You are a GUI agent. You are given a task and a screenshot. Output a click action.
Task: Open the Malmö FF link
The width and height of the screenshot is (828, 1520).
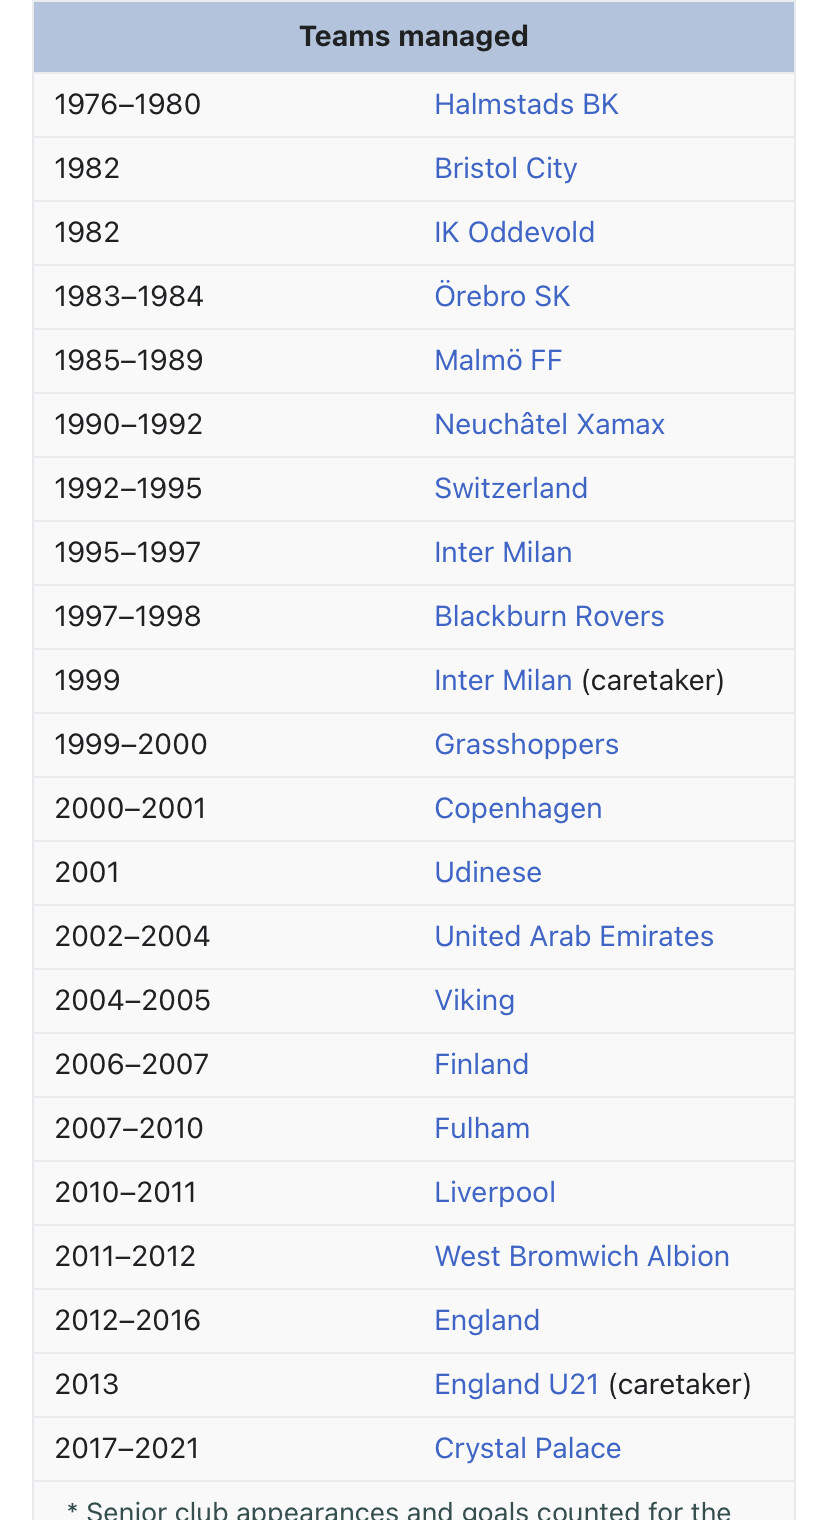coord(498,360)
